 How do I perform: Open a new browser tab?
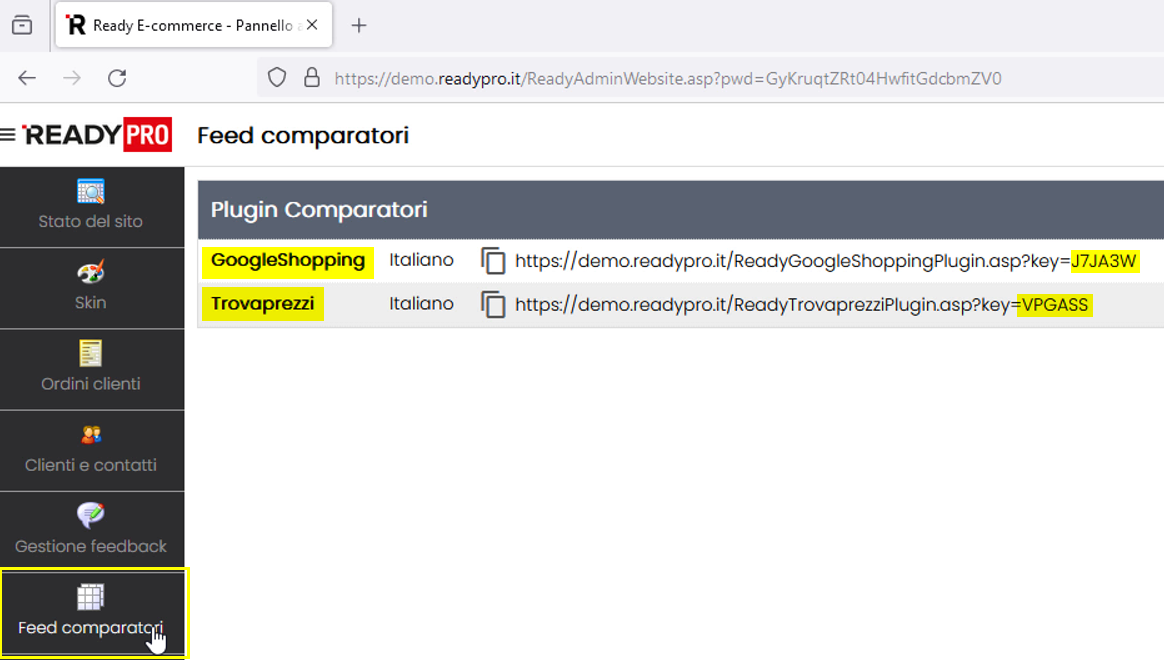tap(359, 25)
